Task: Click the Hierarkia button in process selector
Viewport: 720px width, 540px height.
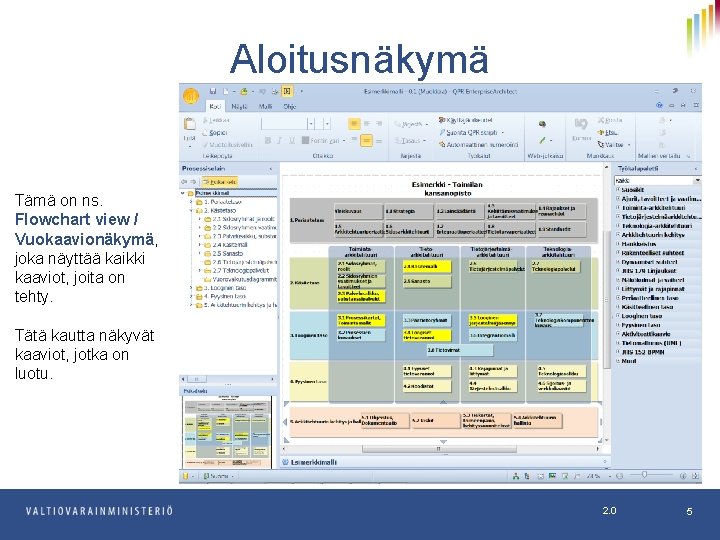Action: tap(219, 182)
